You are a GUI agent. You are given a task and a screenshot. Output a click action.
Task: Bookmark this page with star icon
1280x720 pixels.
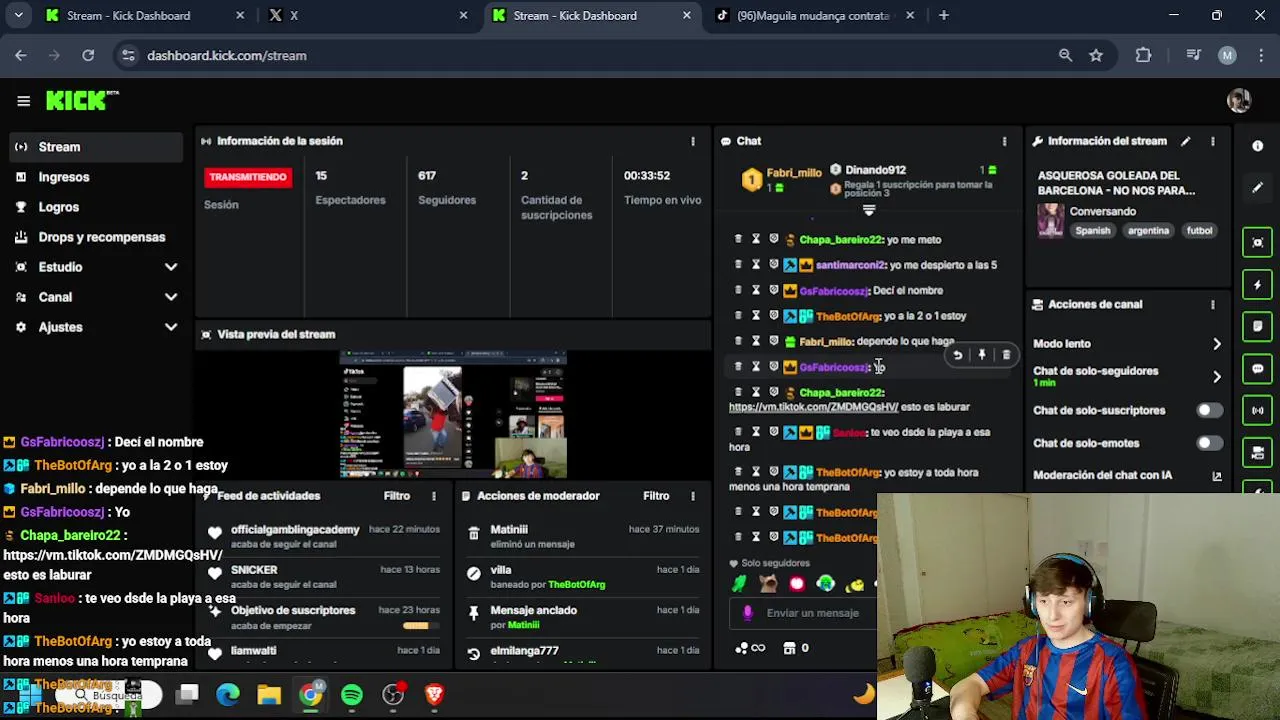click(1096, 56)
